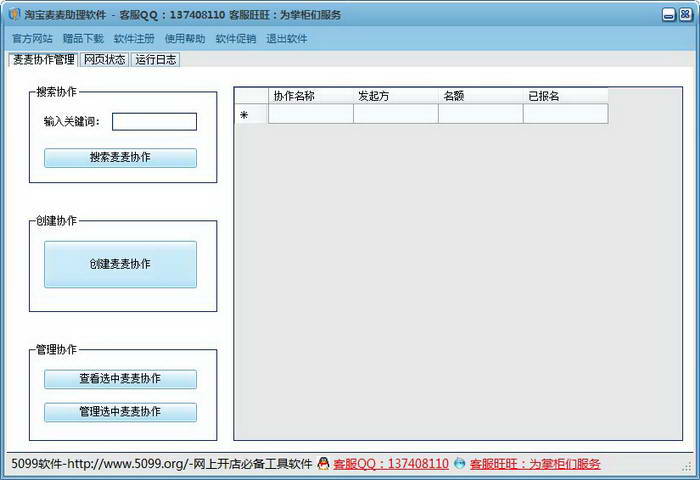Click the 管理选中麦麦协作 button
This screenshot has width=700, height=480.
[x=120, y=412]
